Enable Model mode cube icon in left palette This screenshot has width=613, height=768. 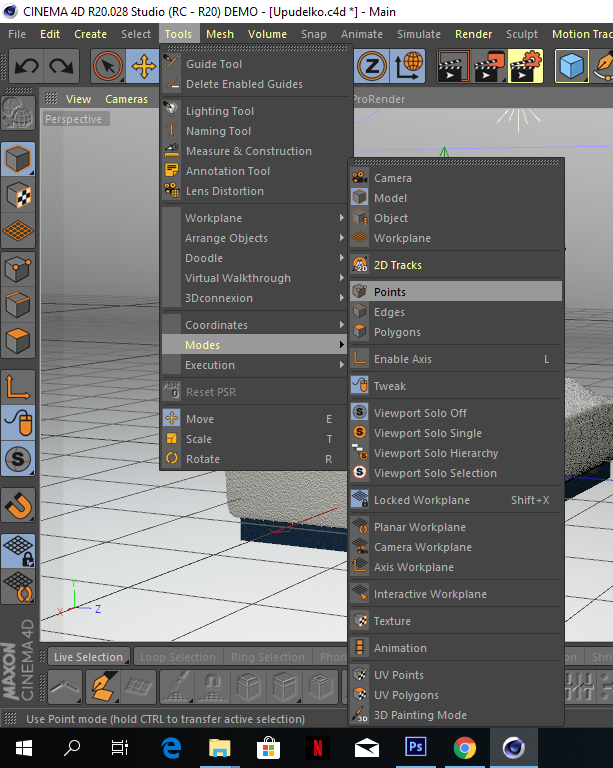pyautogui.click(x=18, y=159)
